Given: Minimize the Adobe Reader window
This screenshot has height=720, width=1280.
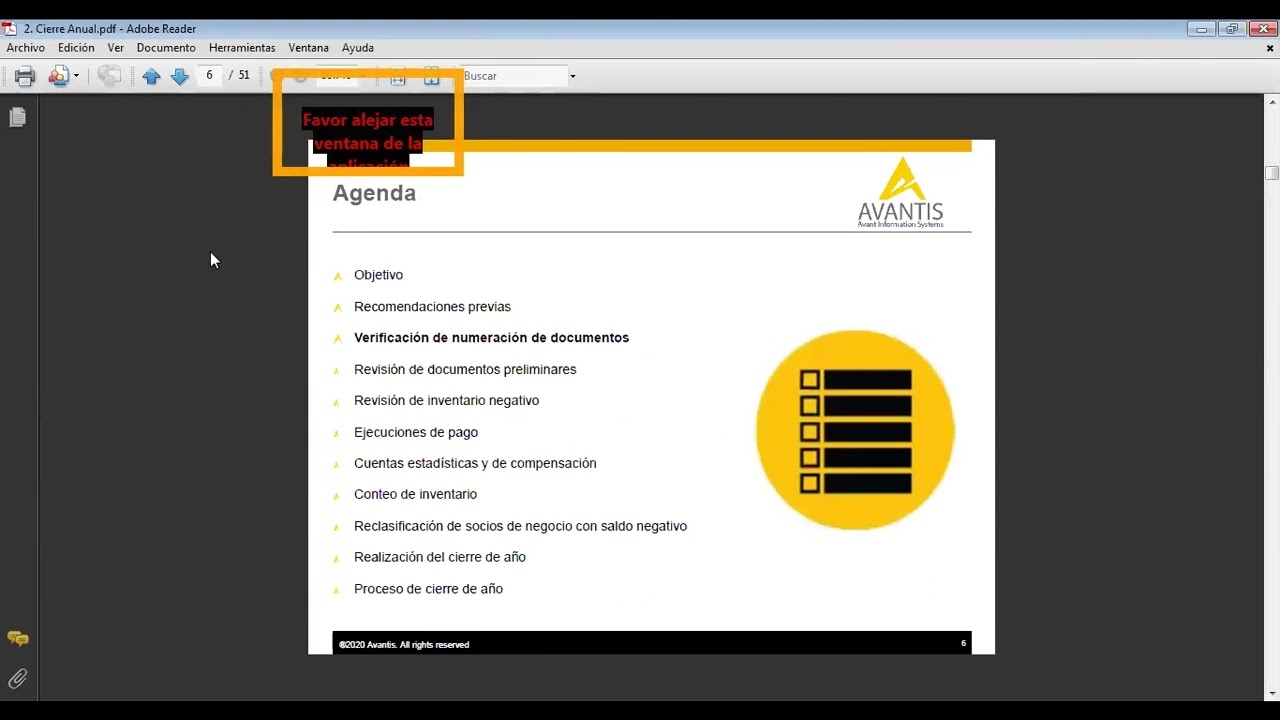Looking at the screenshot, I should pyautogui.click(x=1201, y=29).
